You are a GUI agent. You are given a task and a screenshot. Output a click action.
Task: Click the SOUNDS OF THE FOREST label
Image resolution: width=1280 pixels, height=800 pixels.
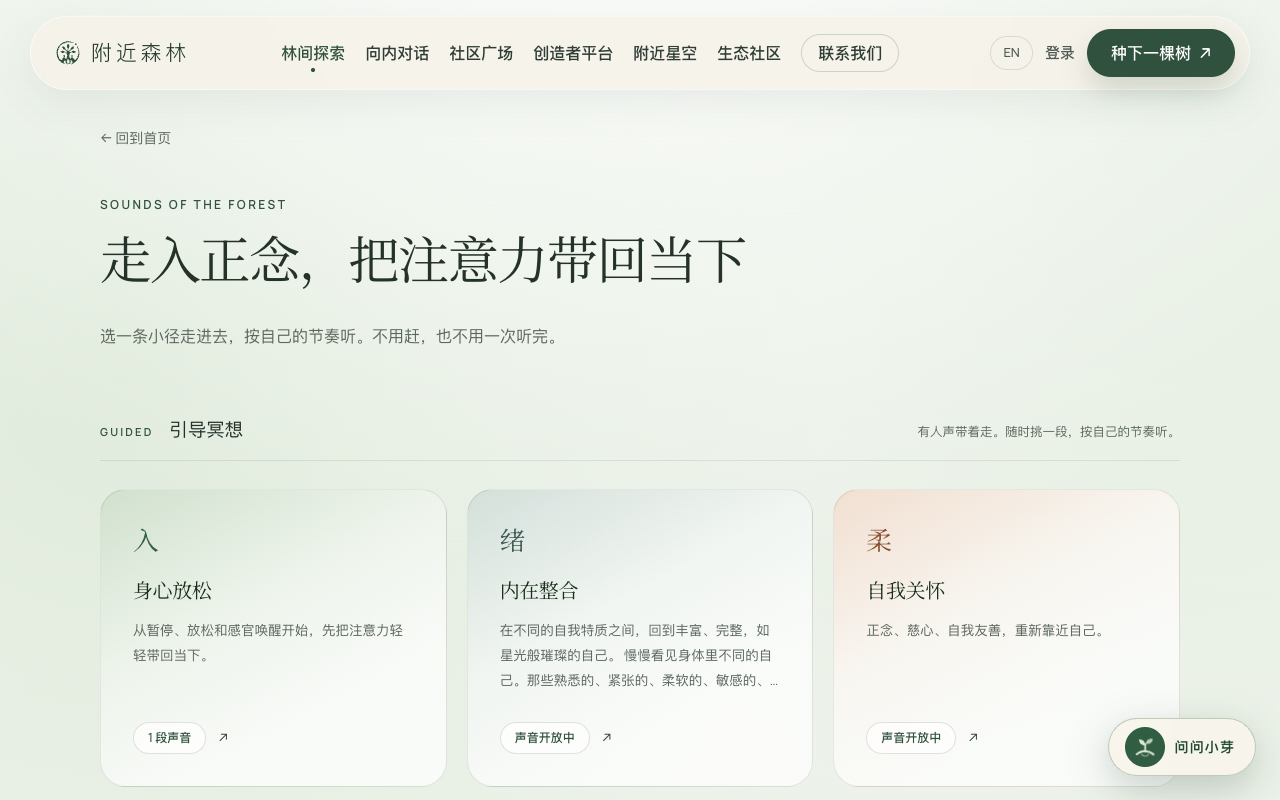tap(193, 205)
